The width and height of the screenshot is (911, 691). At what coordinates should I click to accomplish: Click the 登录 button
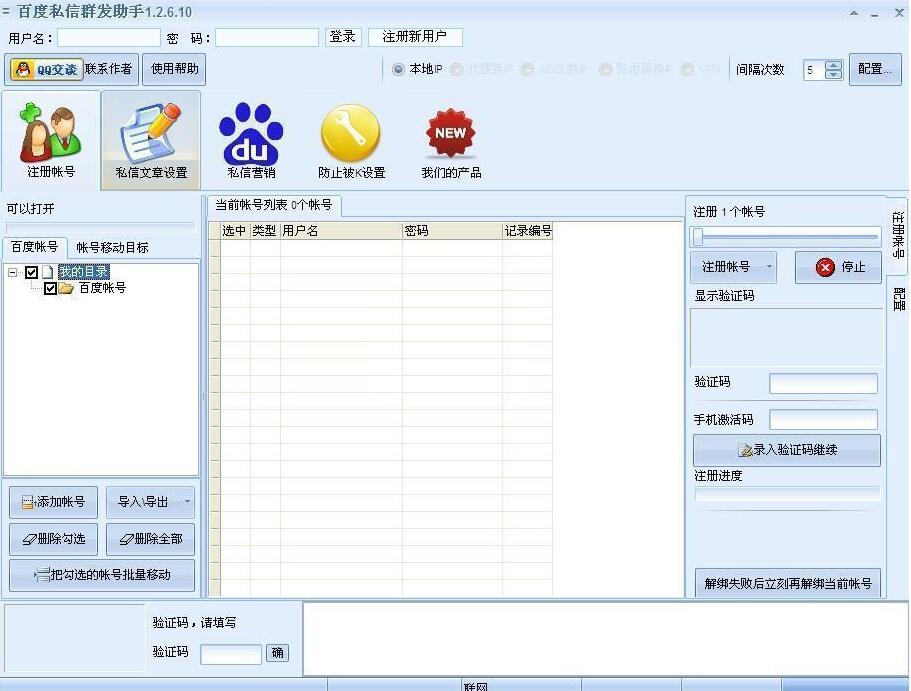(x=343, y=37)
